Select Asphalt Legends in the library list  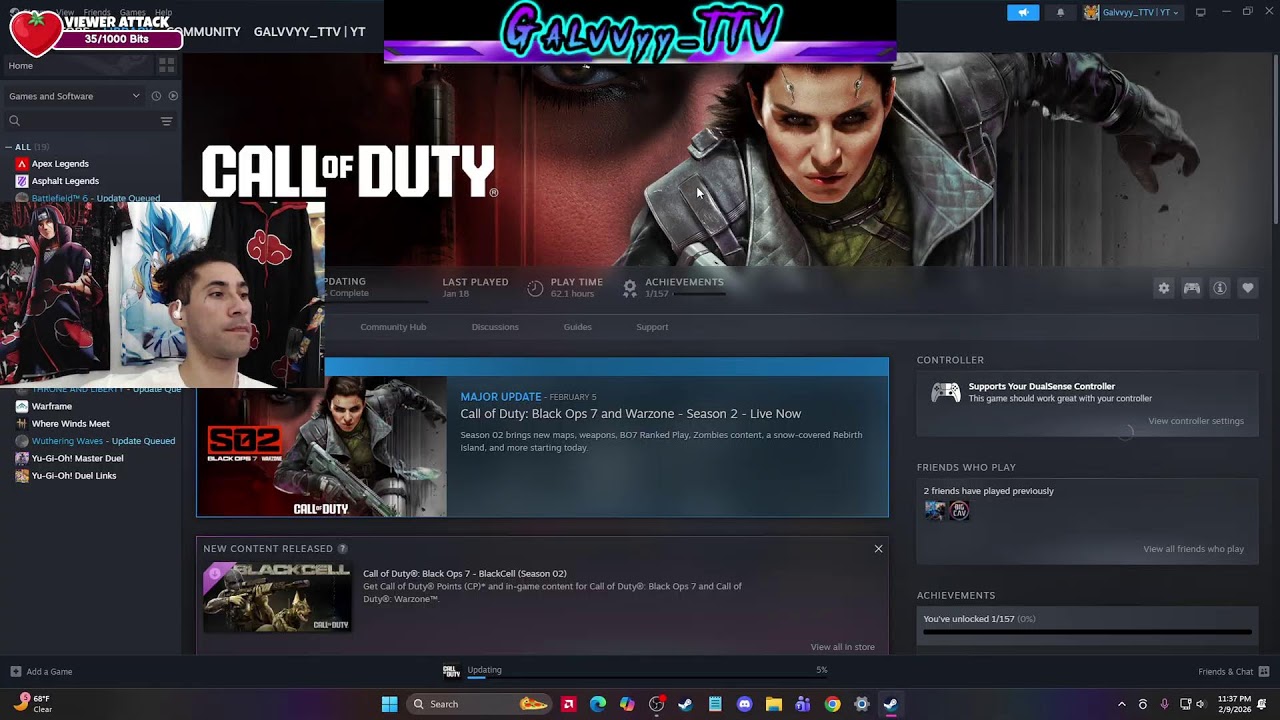tap(65, 181)
